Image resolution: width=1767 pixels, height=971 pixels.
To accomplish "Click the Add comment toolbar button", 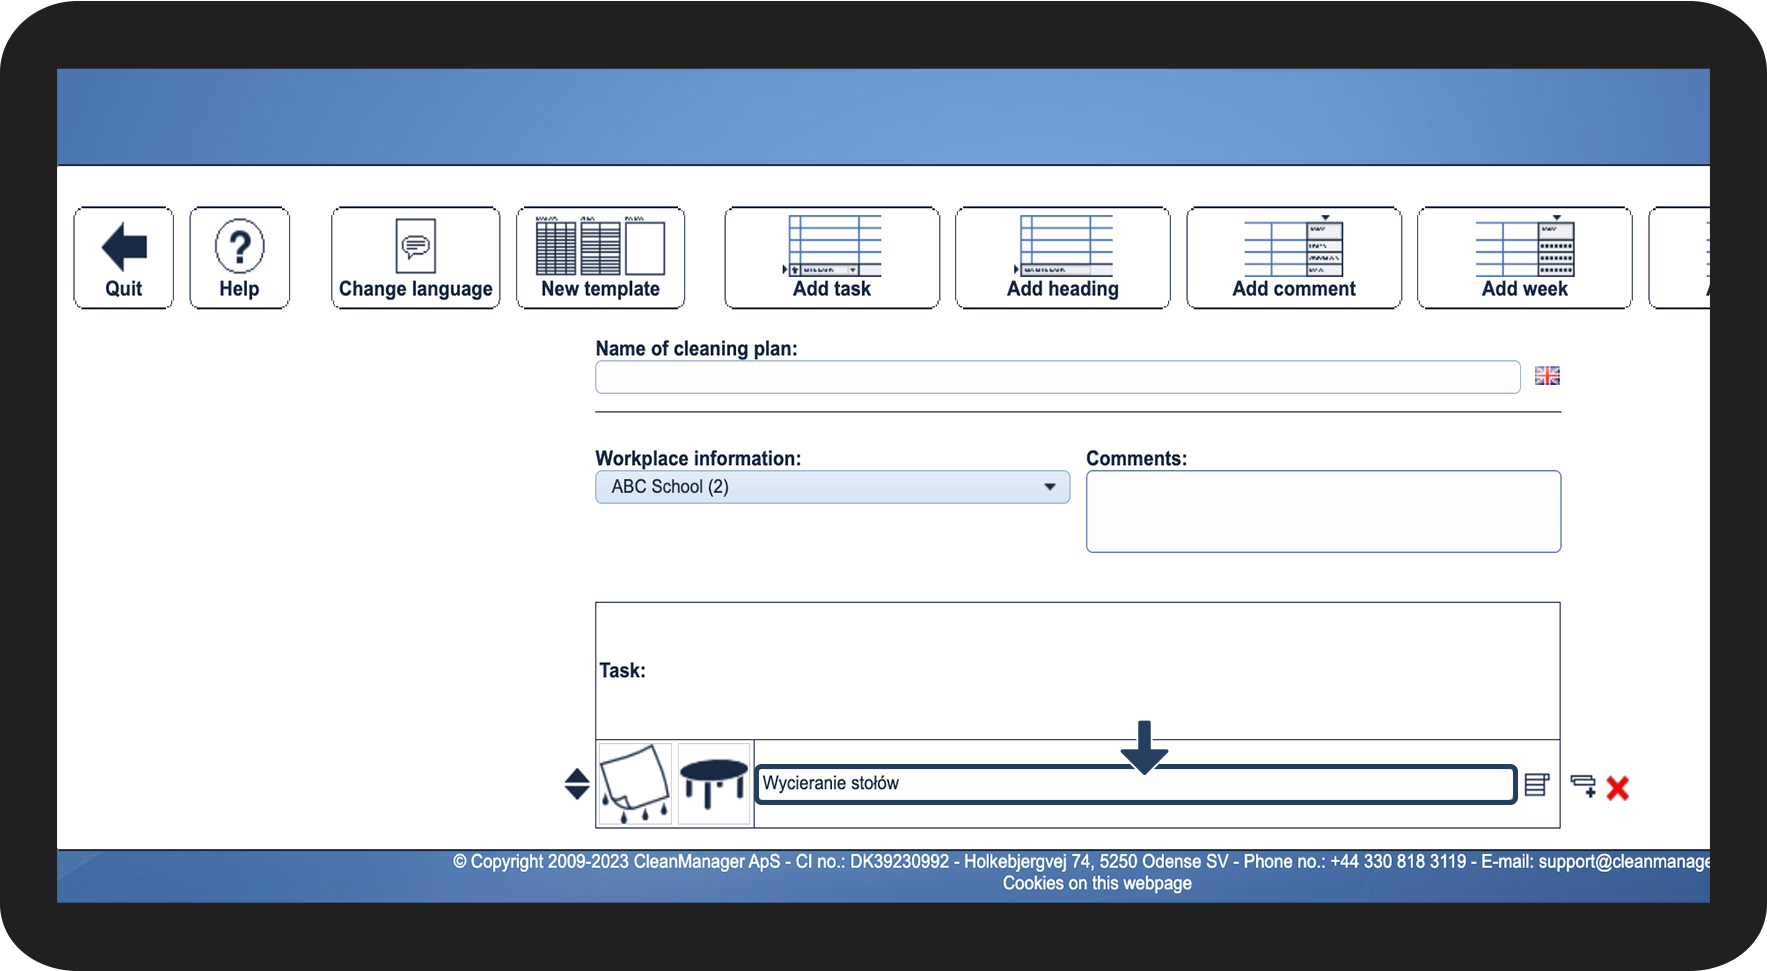I will pos(1294,258).
